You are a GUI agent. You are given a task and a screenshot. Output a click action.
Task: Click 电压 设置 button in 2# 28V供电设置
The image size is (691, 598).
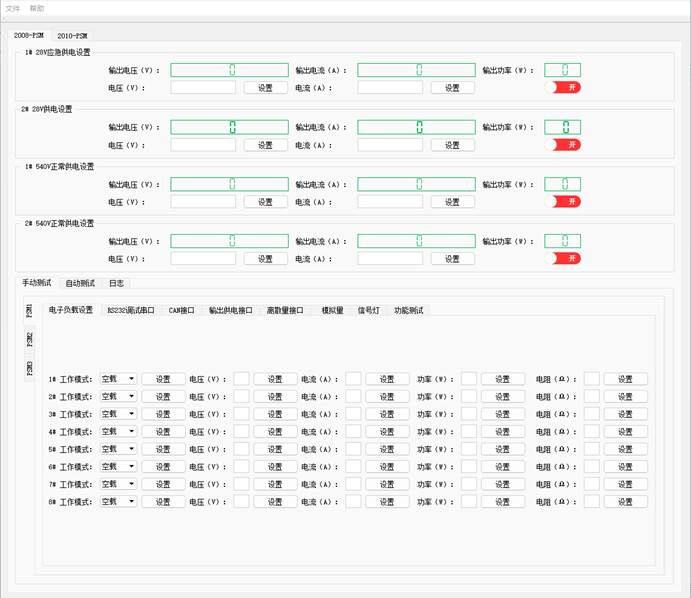click(x=265, y=145)
